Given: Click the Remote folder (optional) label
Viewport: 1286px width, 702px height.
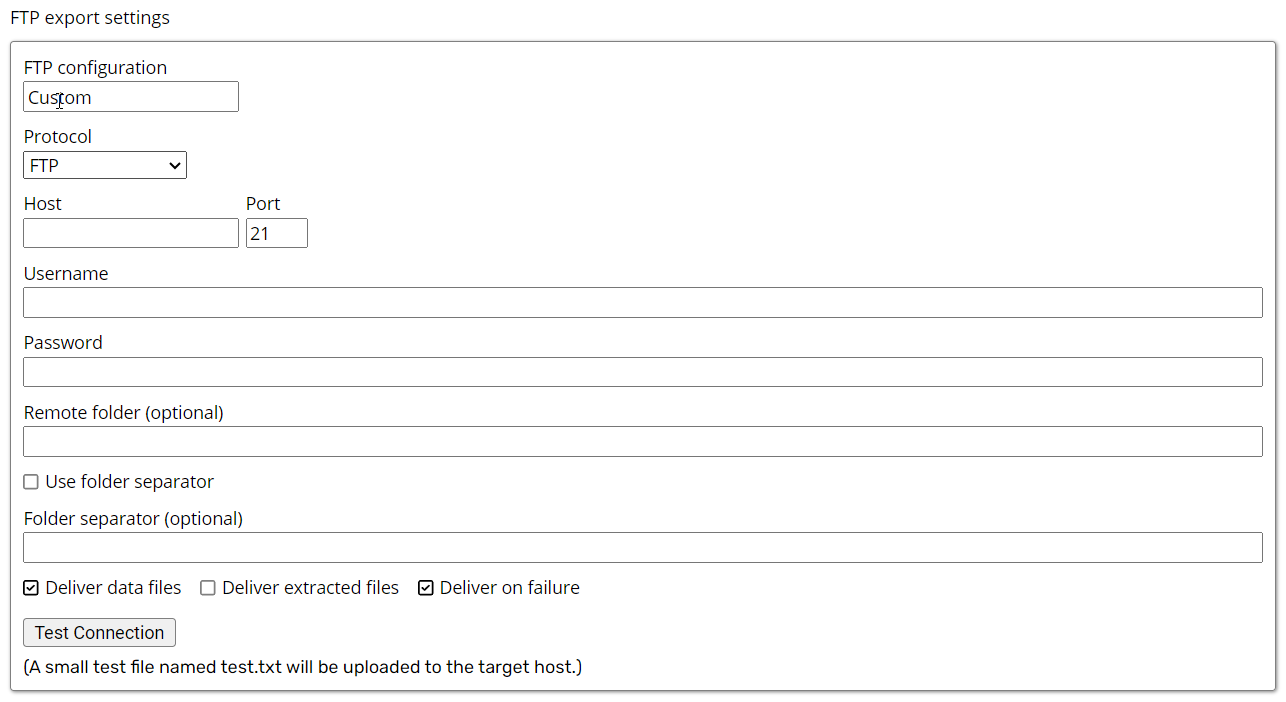Looking at the screenshot, I should pyautogui.click(x=123, y=413).
